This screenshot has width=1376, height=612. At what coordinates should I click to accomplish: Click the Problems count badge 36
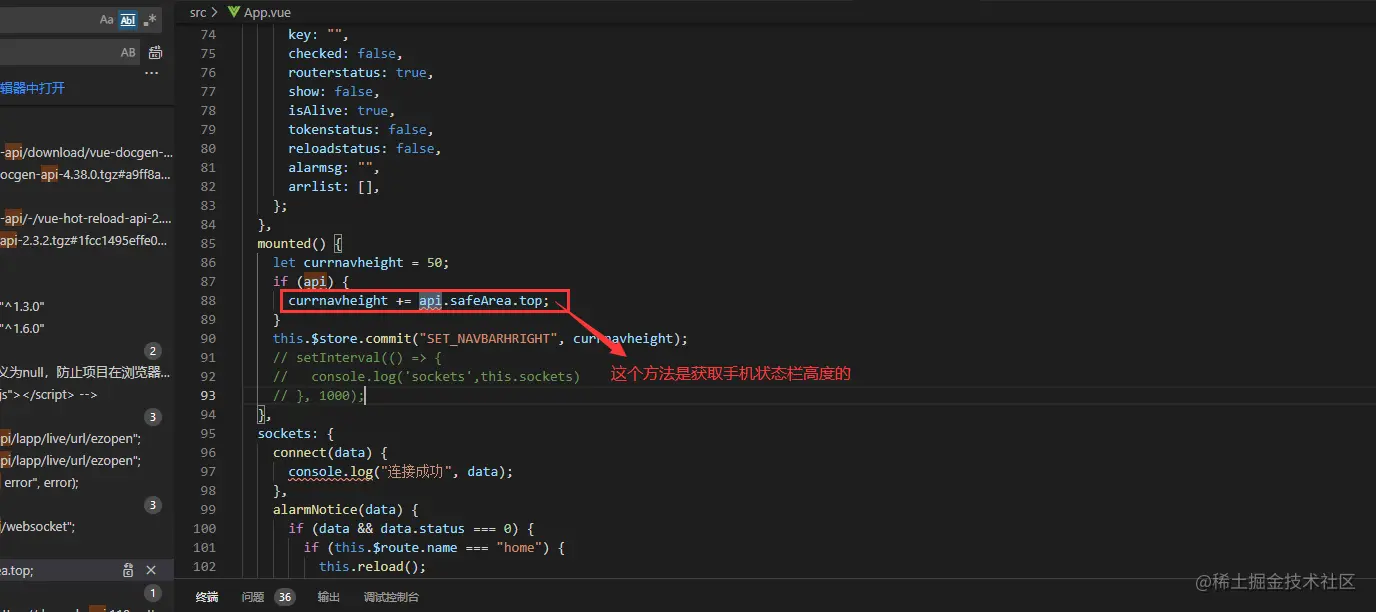point(285,597)
